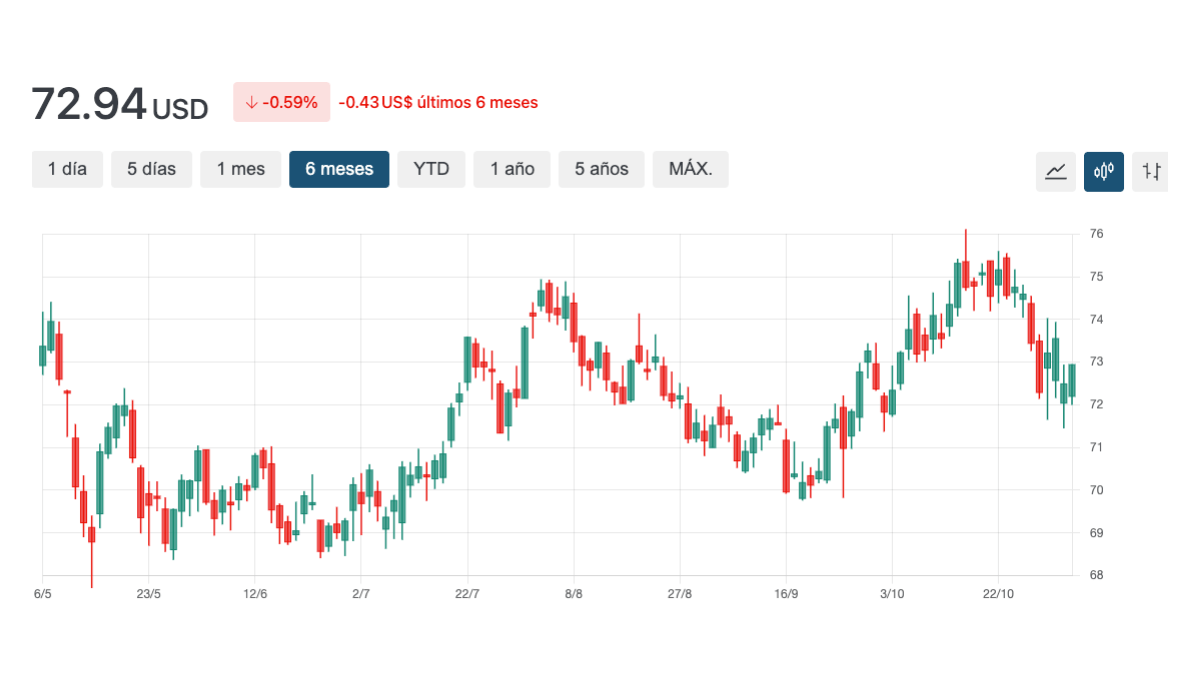
Task: Display the MÁX. full history range
Action: click(x=690, y=169)
